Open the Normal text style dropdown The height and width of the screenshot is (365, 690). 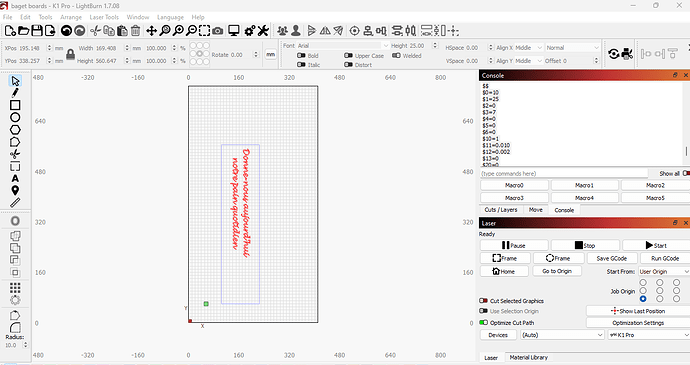pos(573,48)
